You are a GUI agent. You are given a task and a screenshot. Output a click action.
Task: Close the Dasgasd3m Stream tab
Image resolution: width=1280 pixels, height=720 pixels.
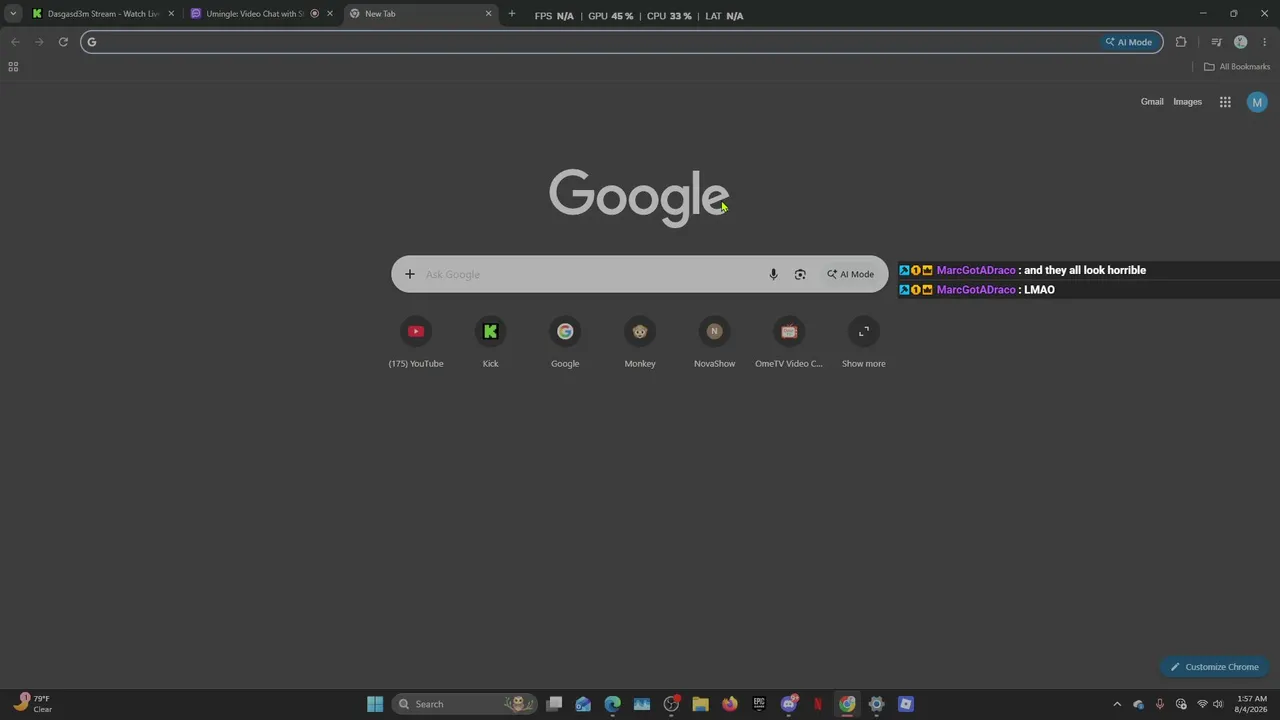pyautogui.click(x=171, y=14)
